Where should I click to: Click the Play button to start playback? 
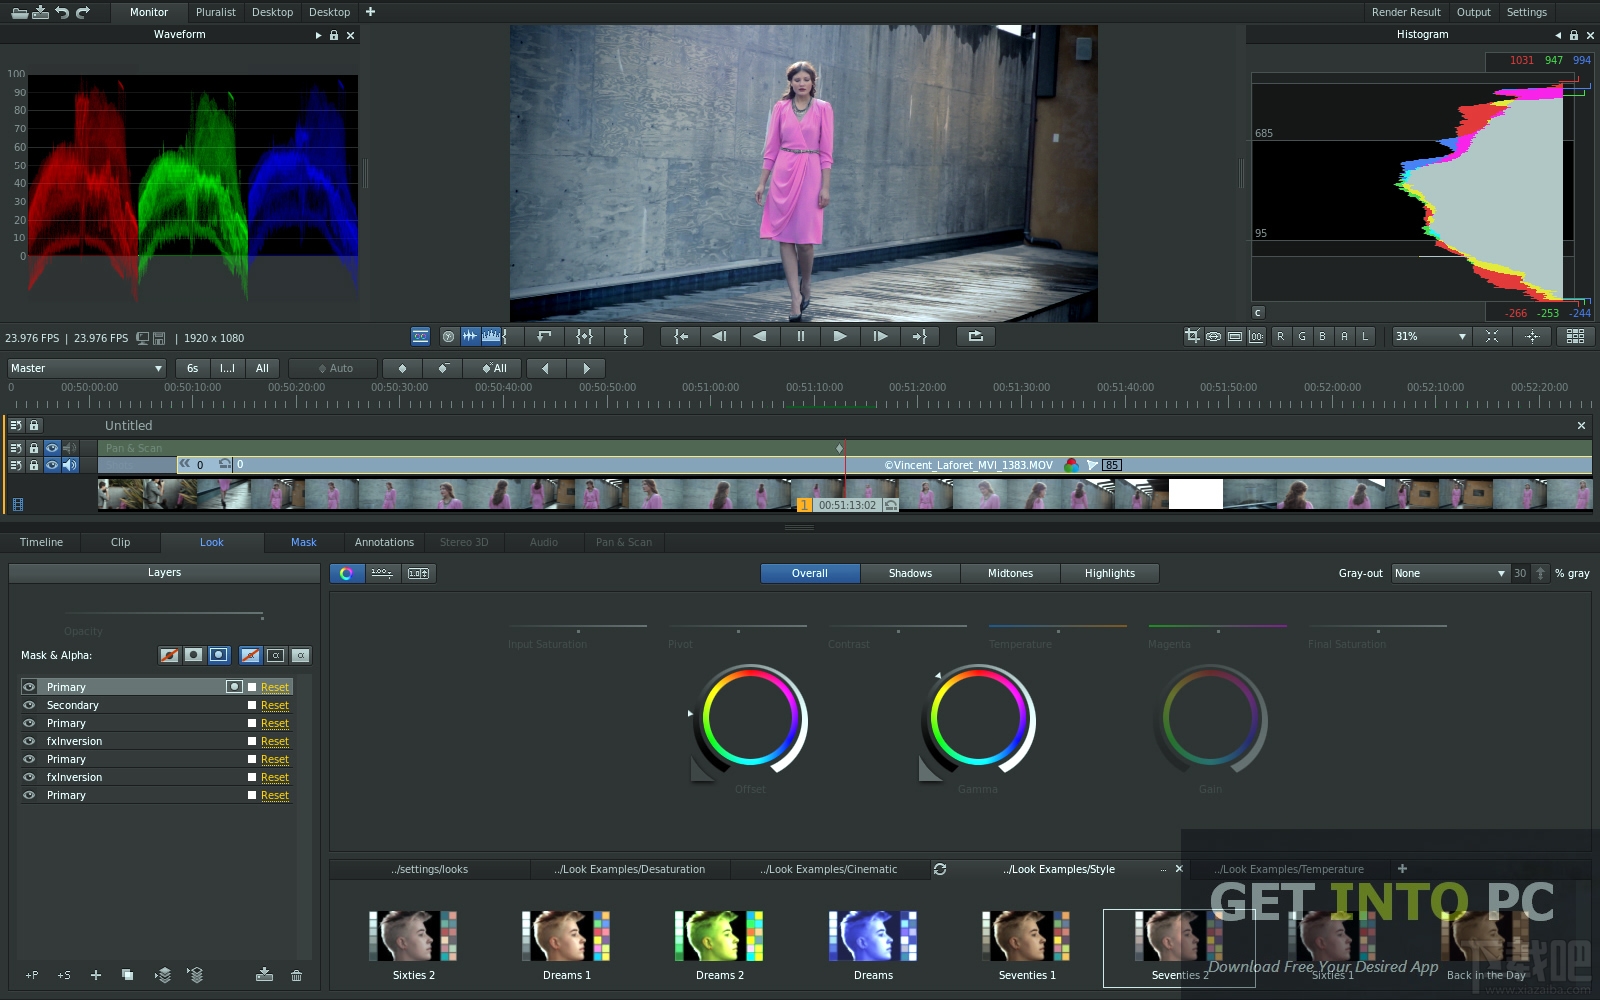(839, 336)
